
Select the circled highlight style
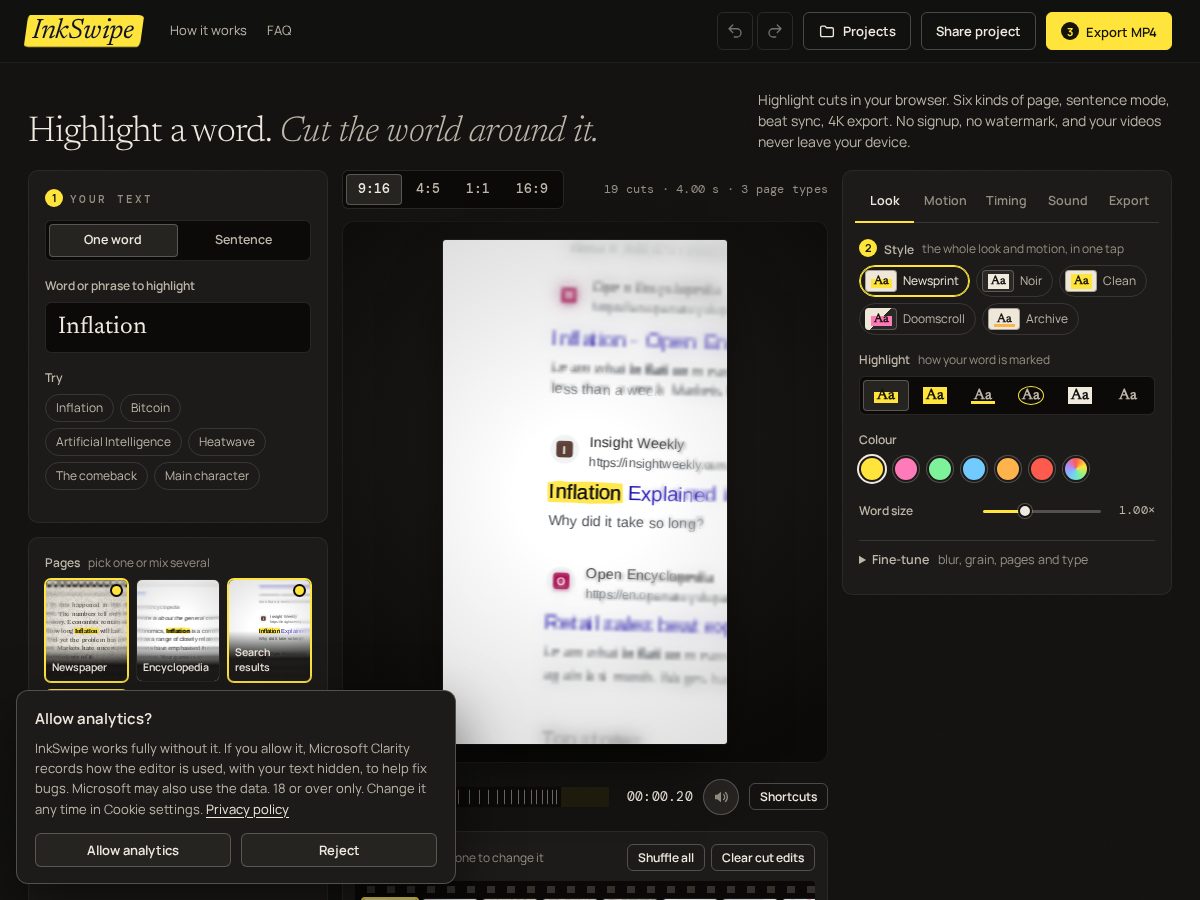pos(1031,395)
